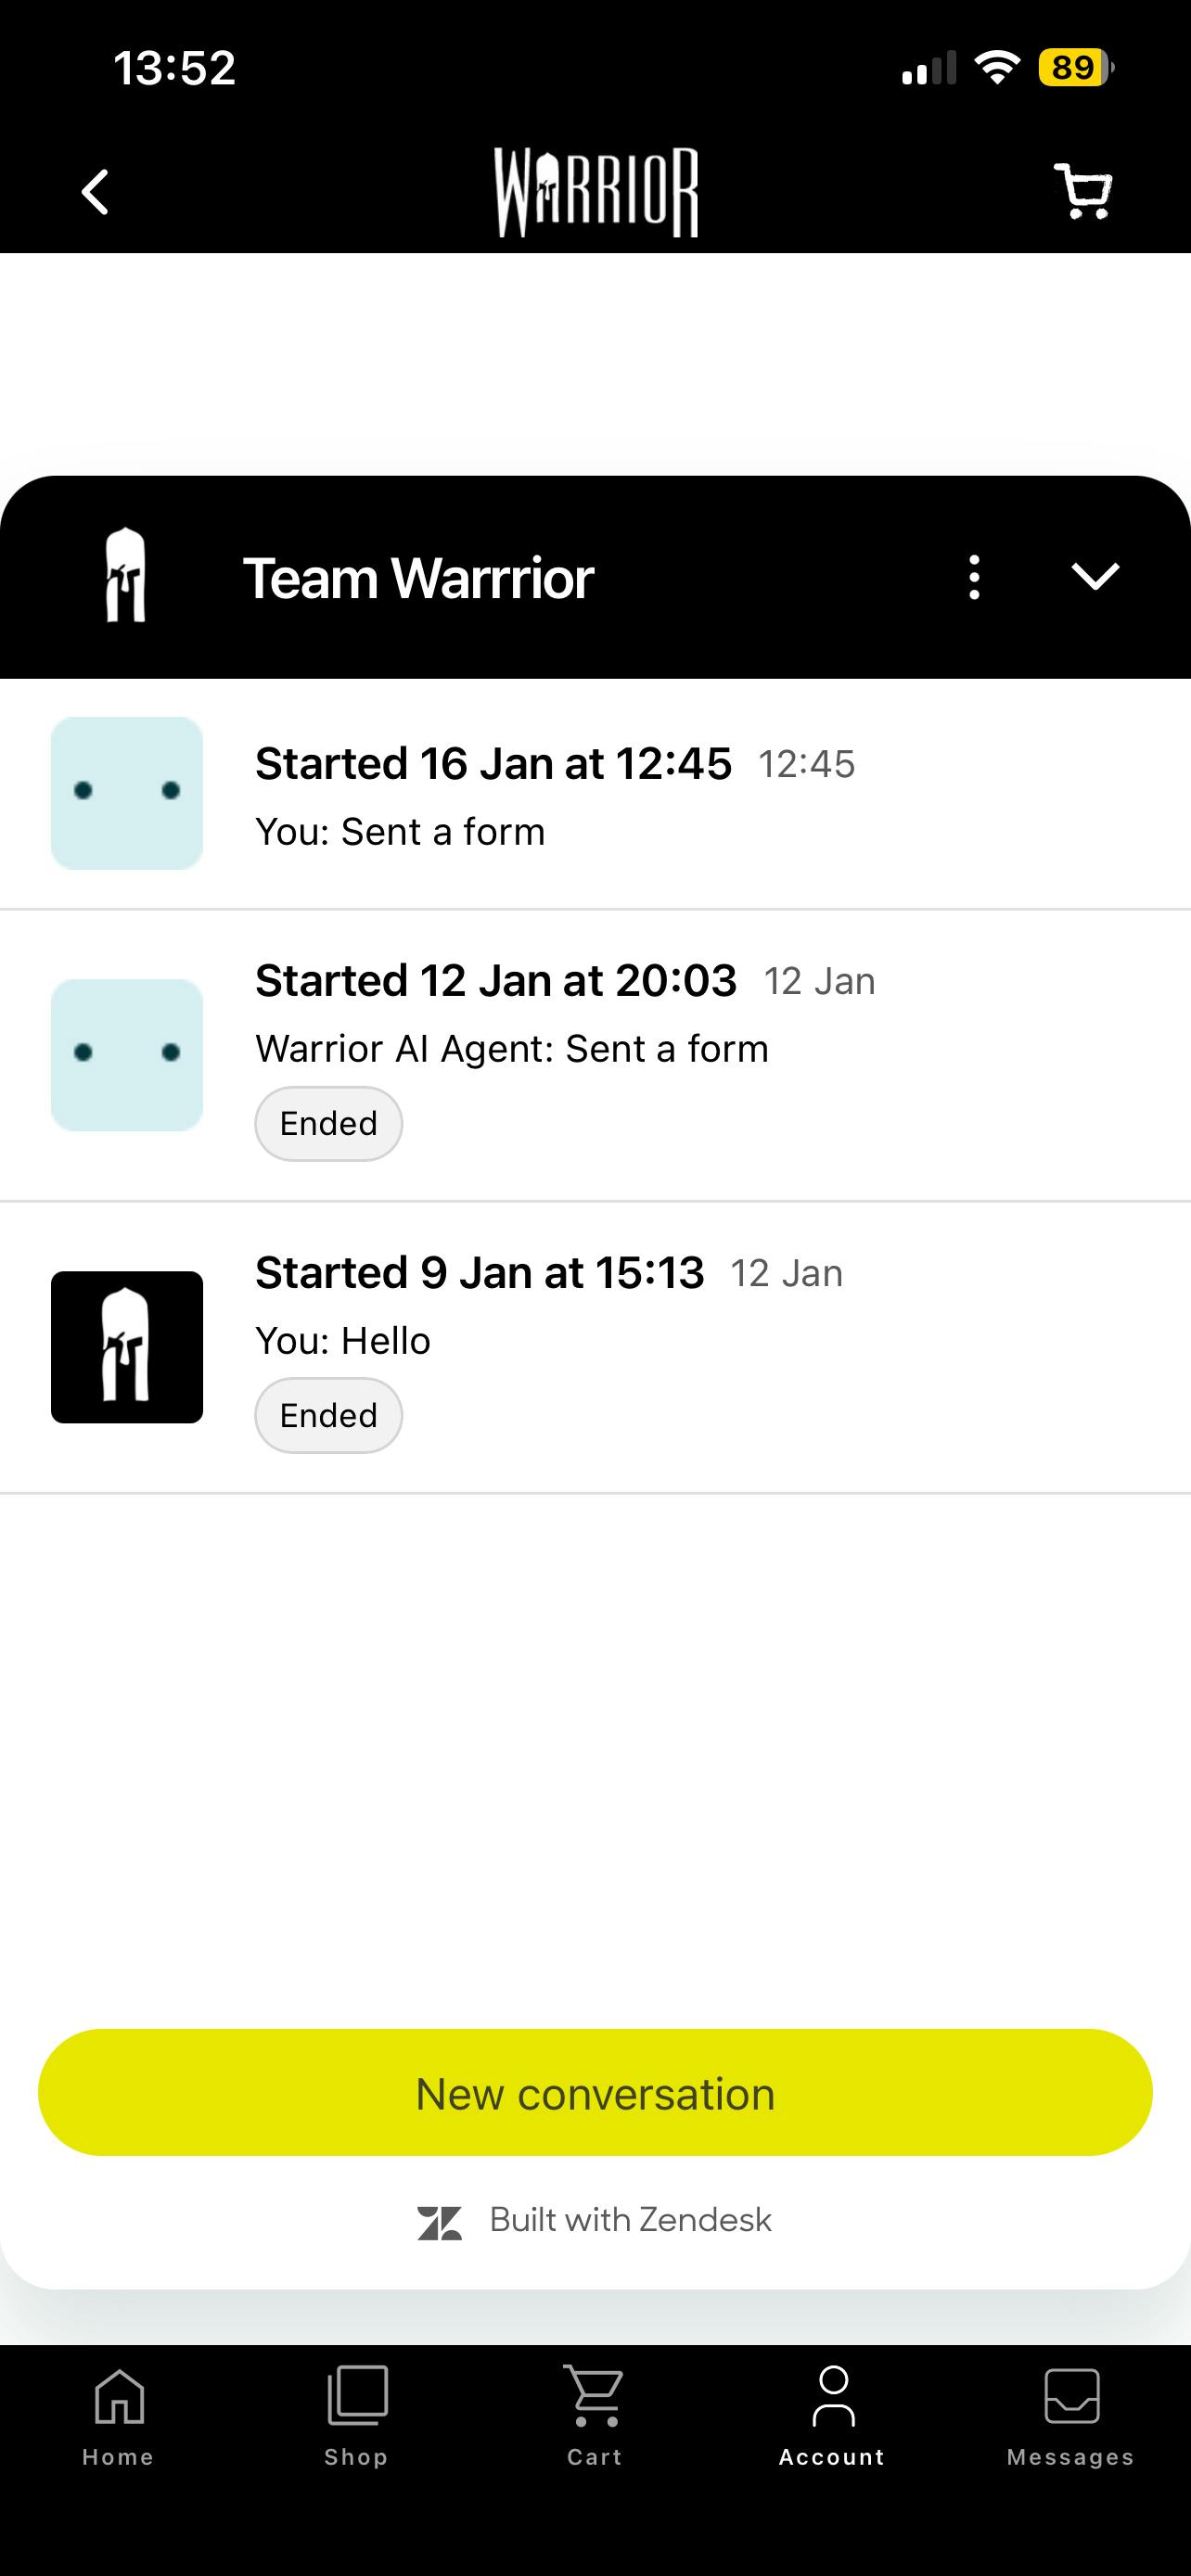This screenshot has width=1191, height=2576.
Task: Tap Ended badge on 12 Jan conversation
Action: point(328,1124)
